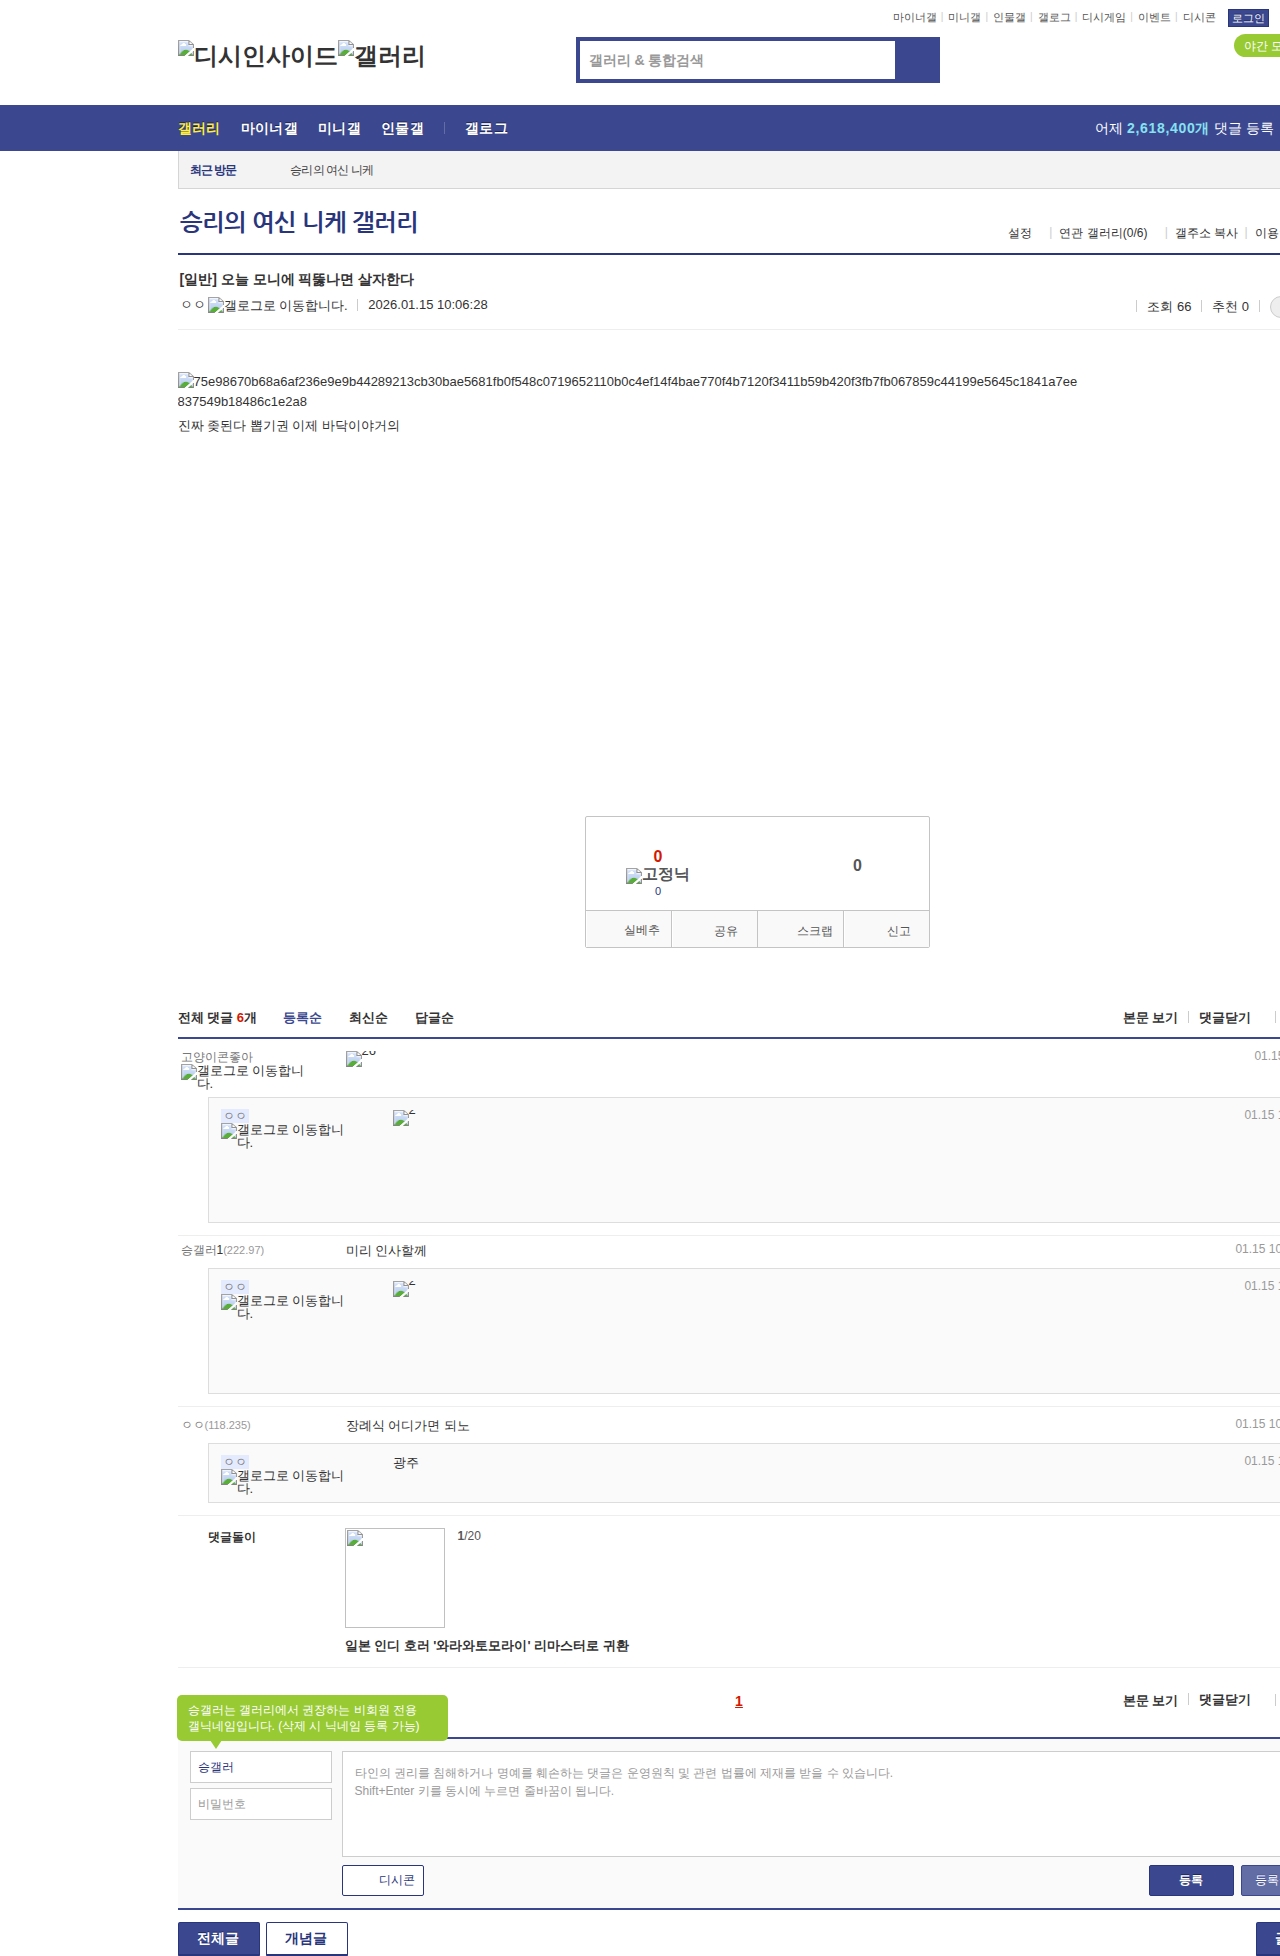Click the 실베추 button under the recommend box
Viewport: 1280px width, 1956px height.
[628, 929]
